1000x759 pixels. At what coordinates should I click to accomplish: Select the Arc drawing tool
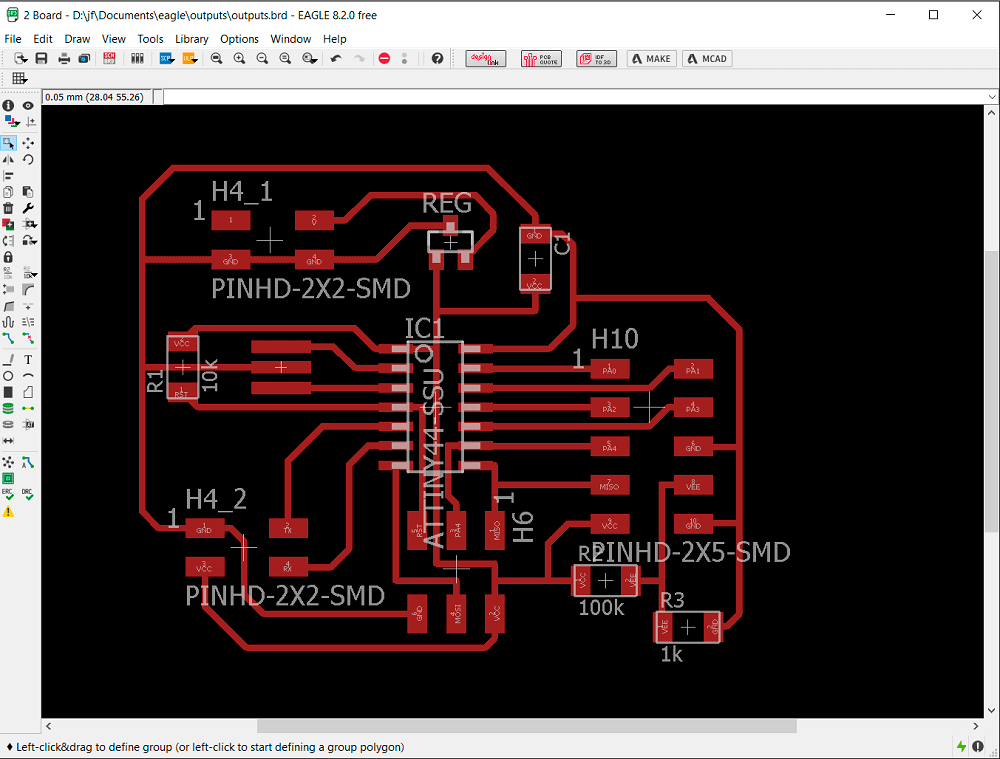[x=28, y=376]
